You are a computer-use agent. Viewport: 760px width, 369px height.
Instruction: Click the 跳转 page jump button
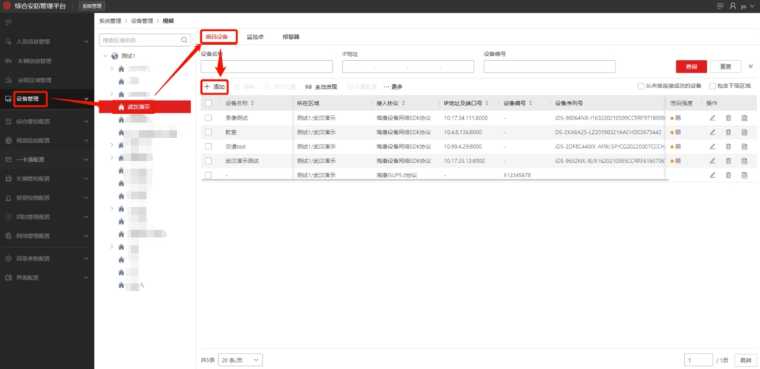pos(745,360)
